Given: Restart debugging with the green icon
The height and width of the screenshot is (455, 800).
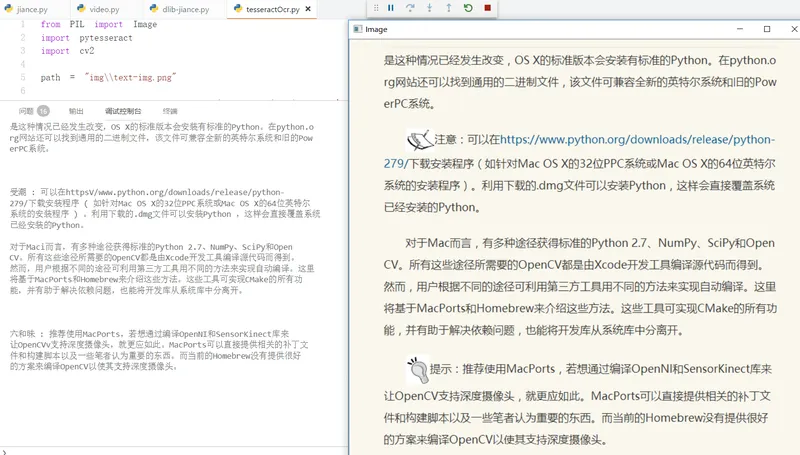Looking at the screenshot, I should coord(468,8).
